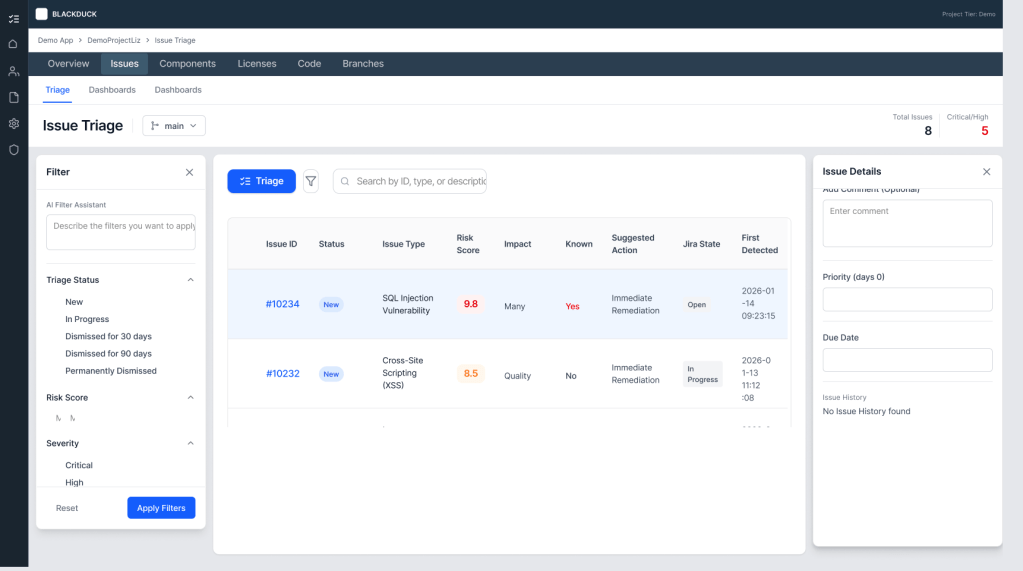
Task: Click the shield icon in sidebar
Action: 13,150
